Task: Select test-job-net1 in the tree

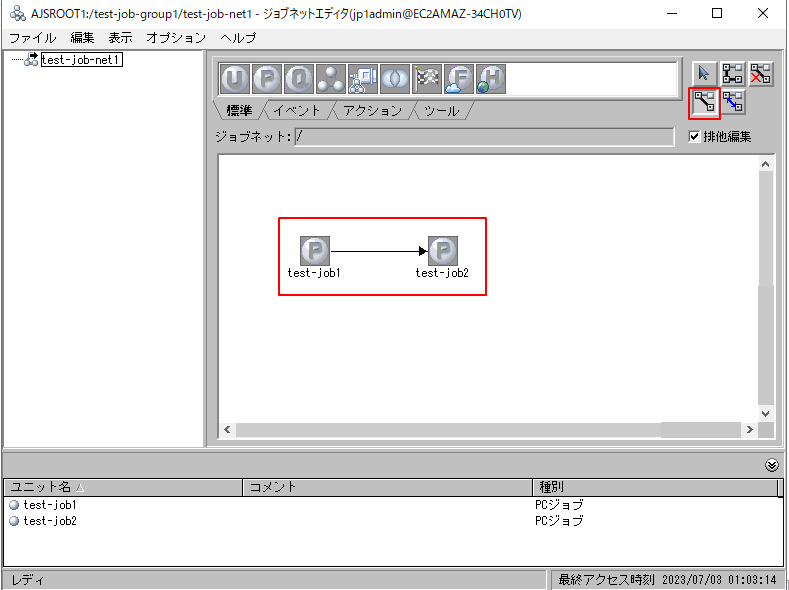Action: (x=82, y=60)
